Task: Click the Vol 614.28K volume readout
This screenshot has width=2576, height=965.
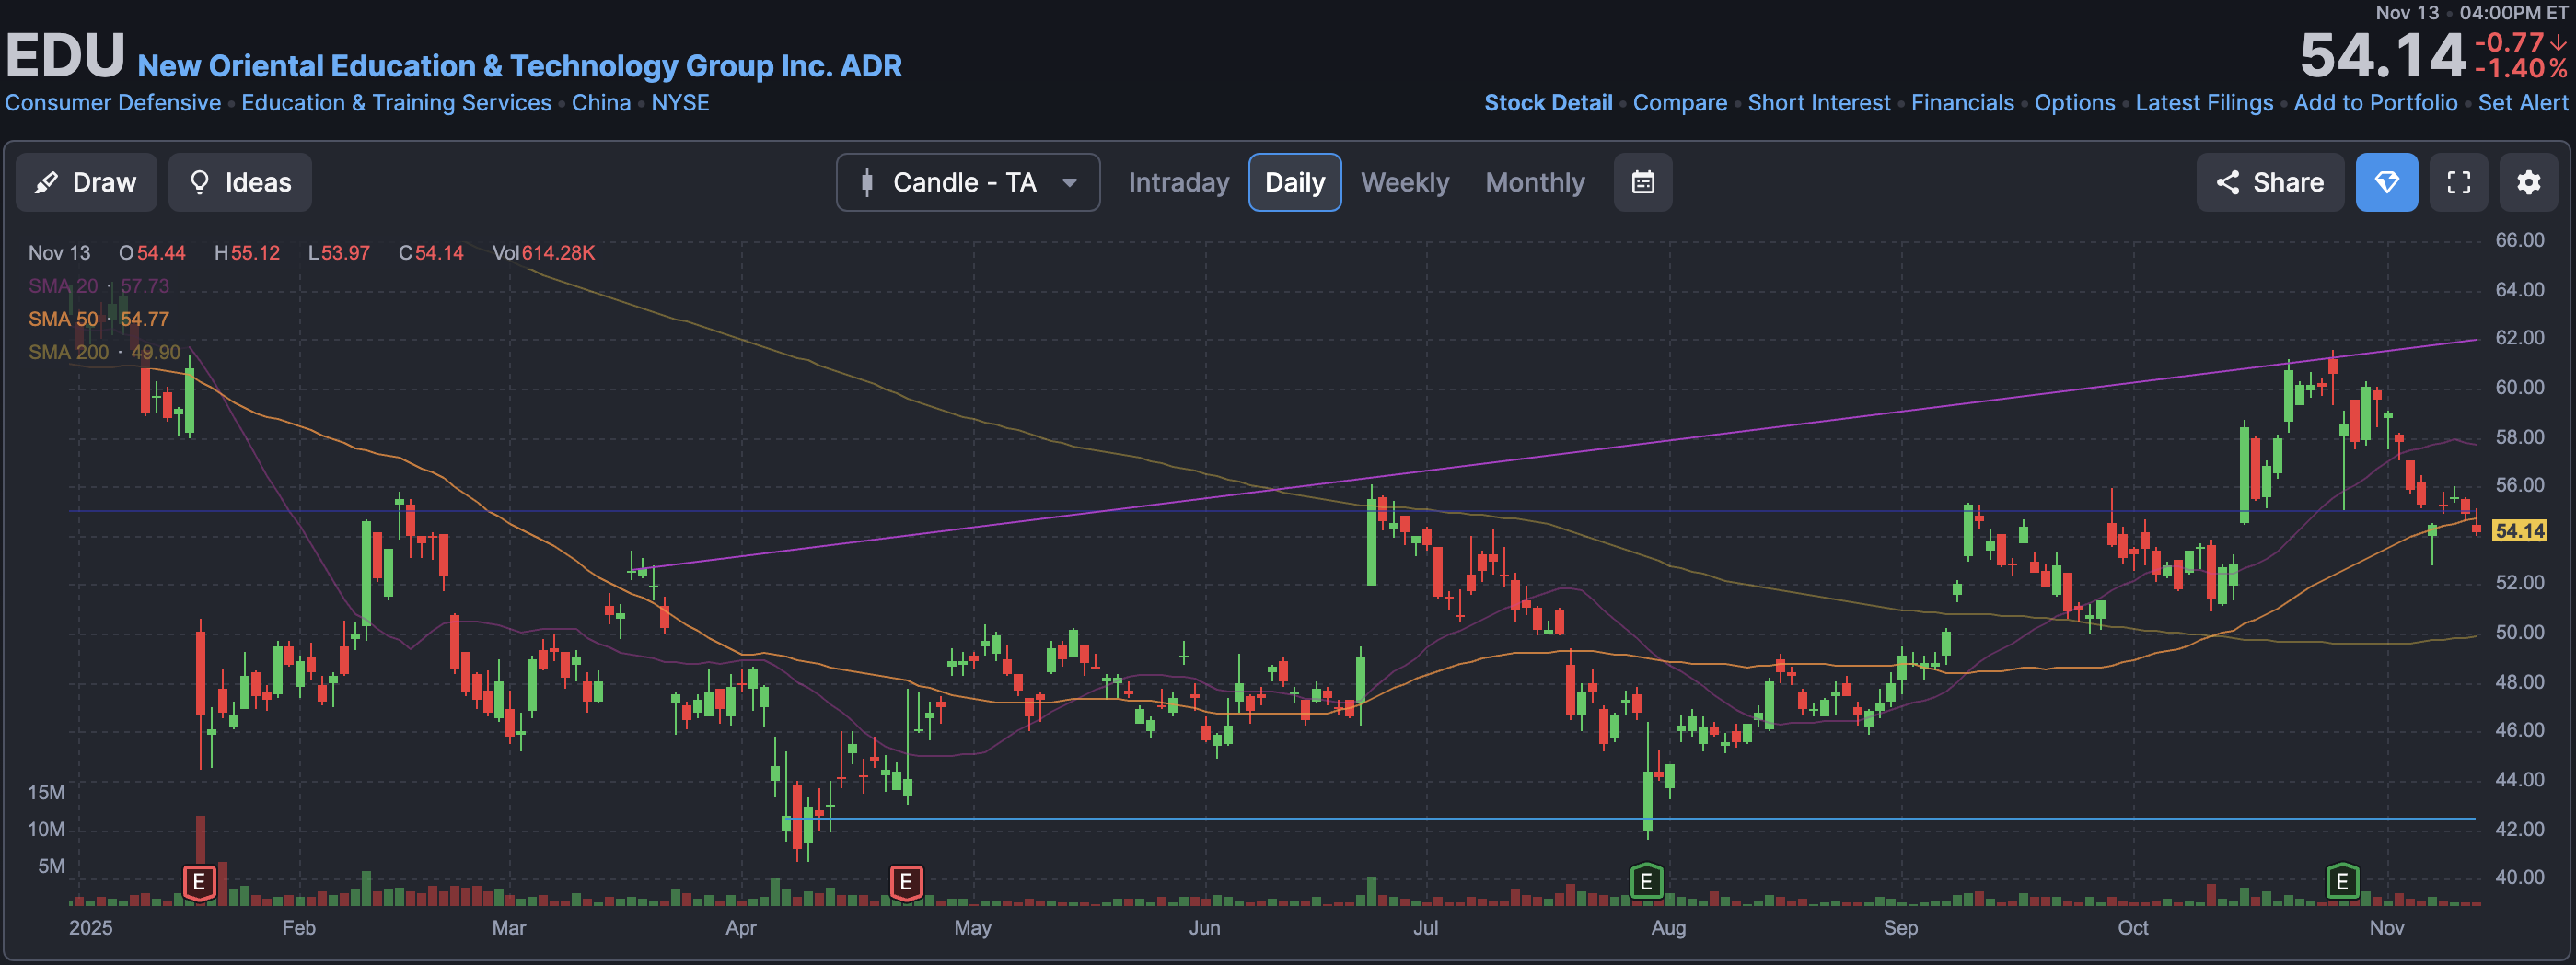Action: tap(543, 253)
